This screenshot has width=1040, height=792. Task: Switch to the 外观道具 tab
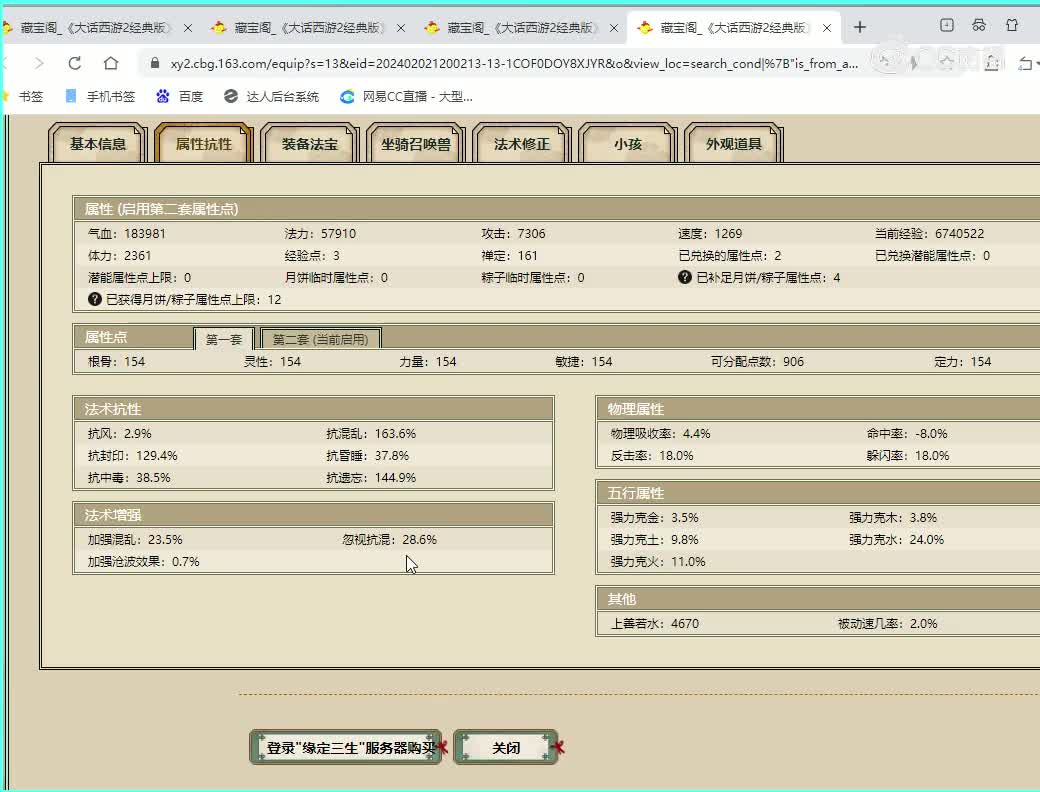click(734, 143)
